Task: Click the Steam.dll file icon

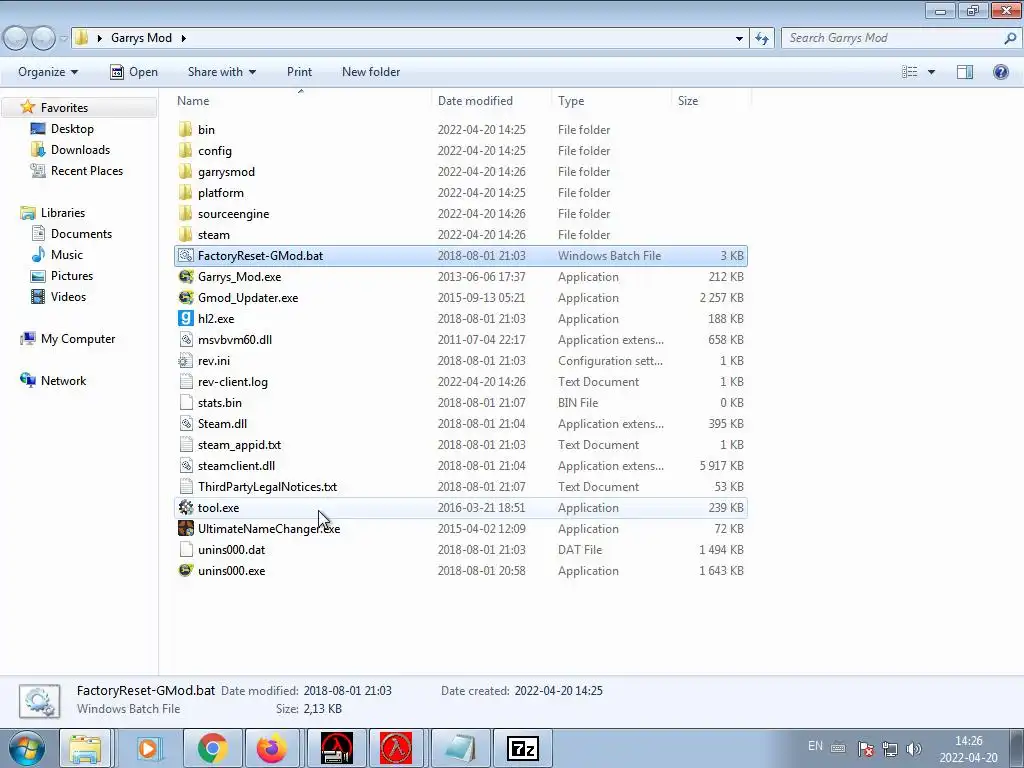Action: click(x=185, y=423)
